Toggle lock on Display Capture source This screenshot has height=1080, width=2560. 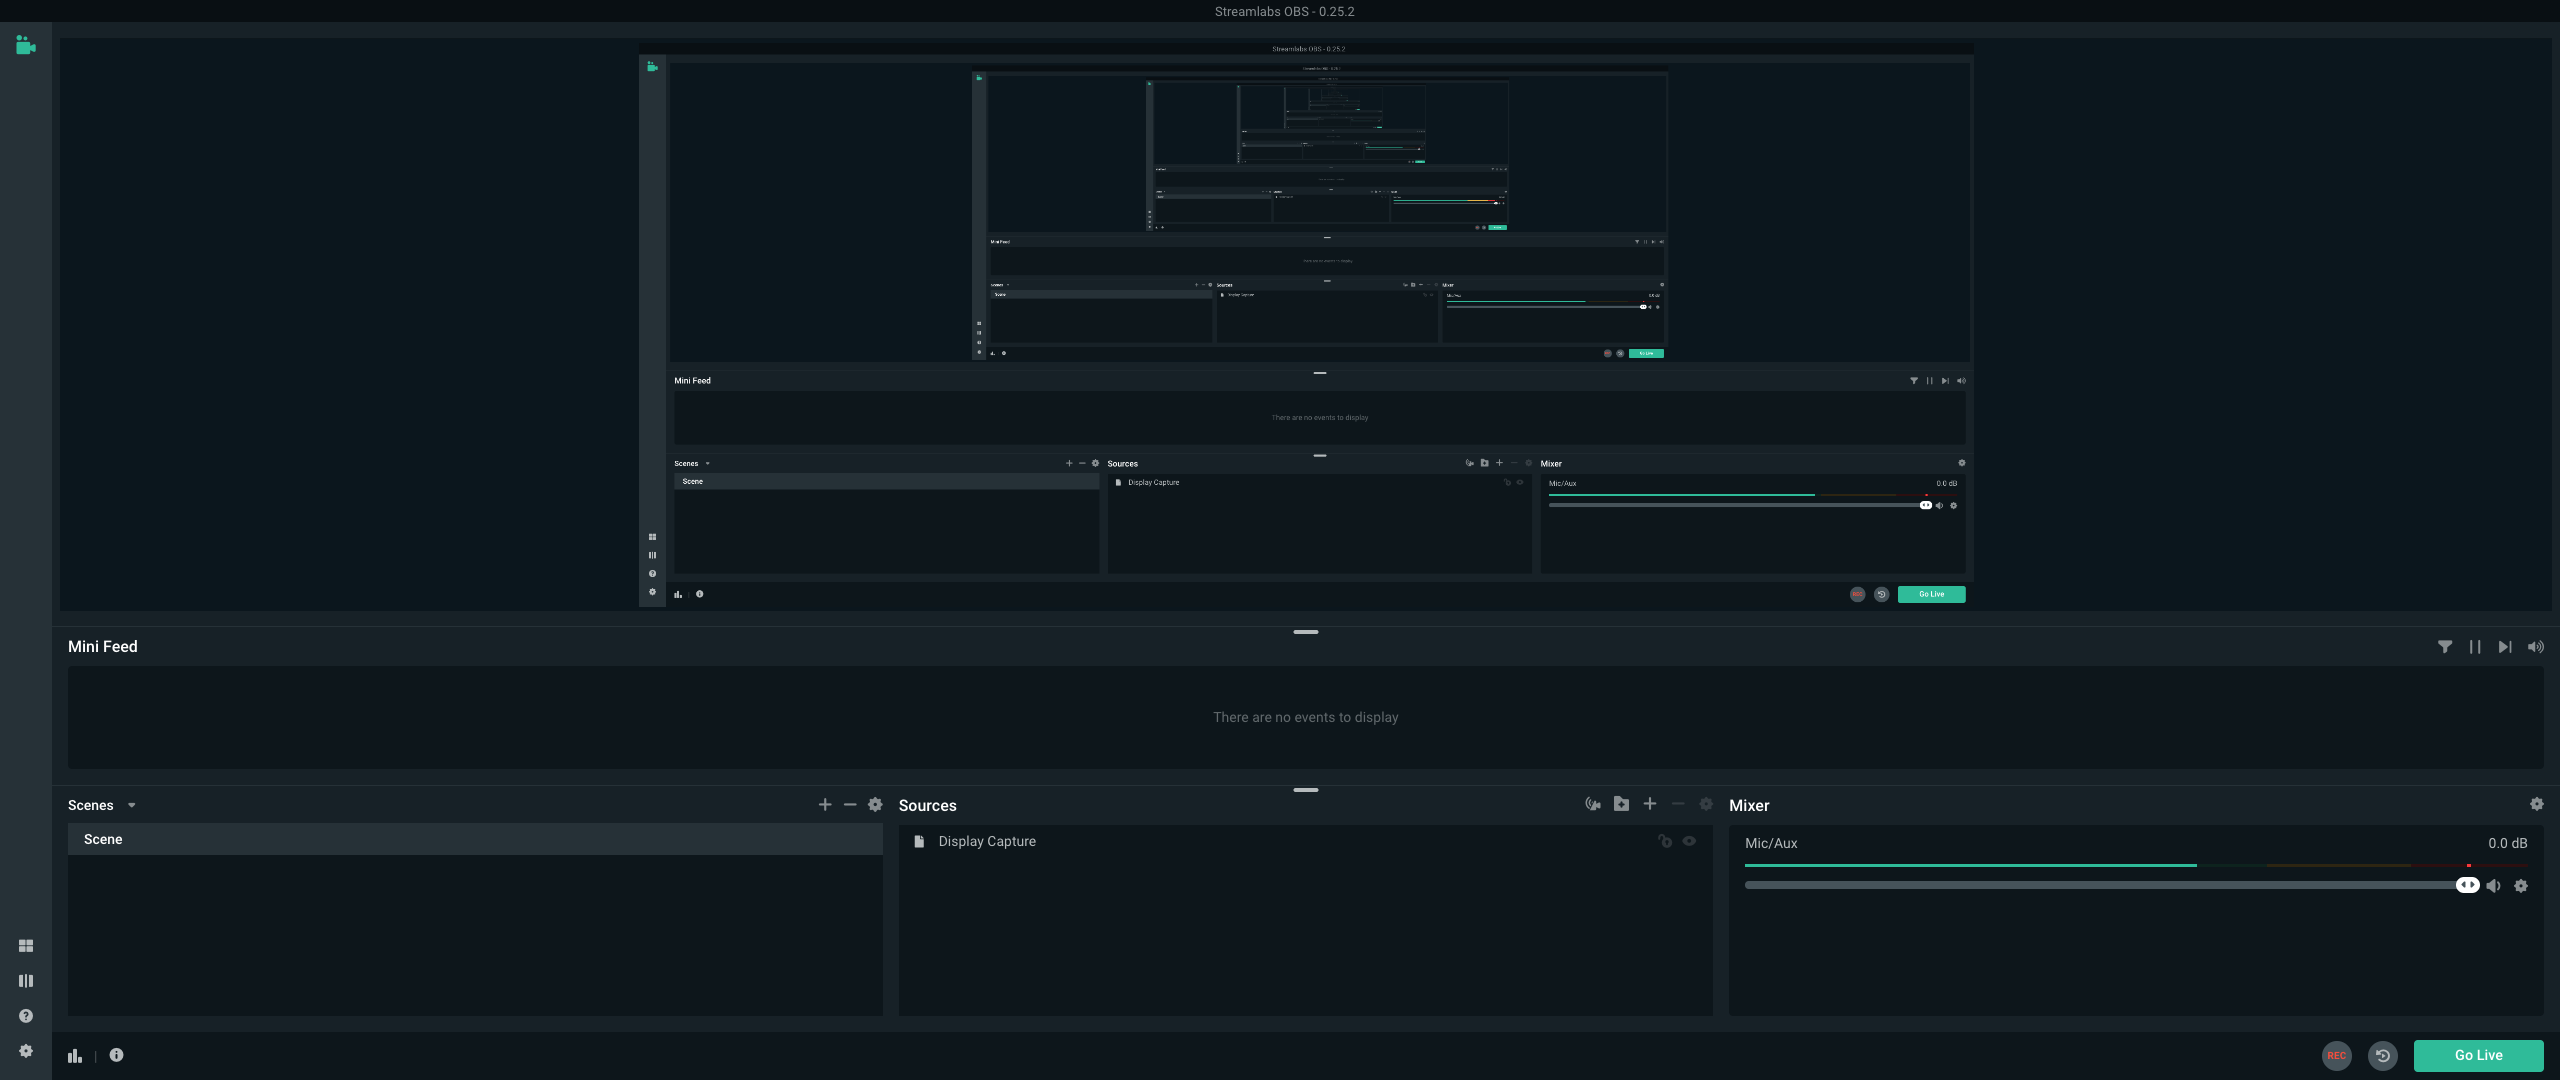(x=1665, y=841)
